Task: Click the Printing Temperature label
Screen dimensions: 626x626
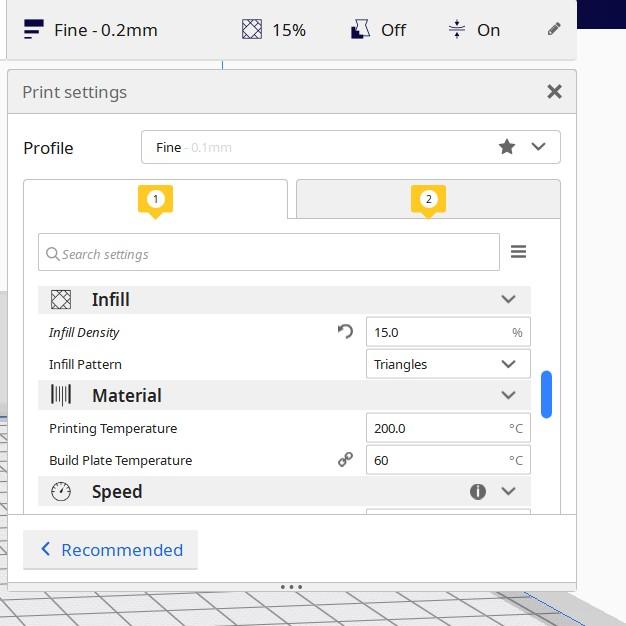Action: point(113,428)
